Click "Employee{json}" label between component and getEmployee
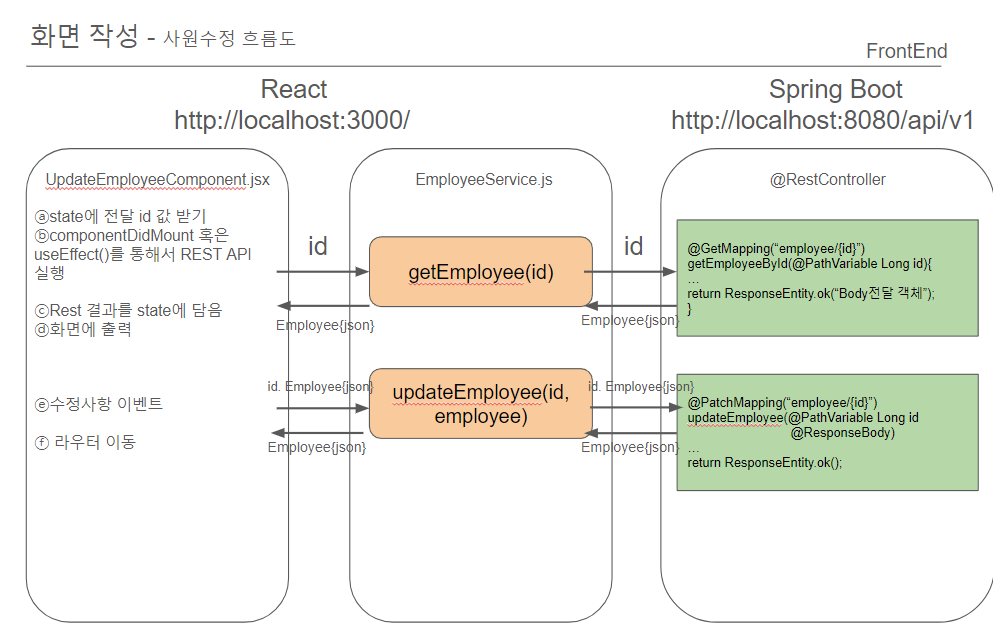Viewport: 993px width, 628px height. [x=325, y=325]
